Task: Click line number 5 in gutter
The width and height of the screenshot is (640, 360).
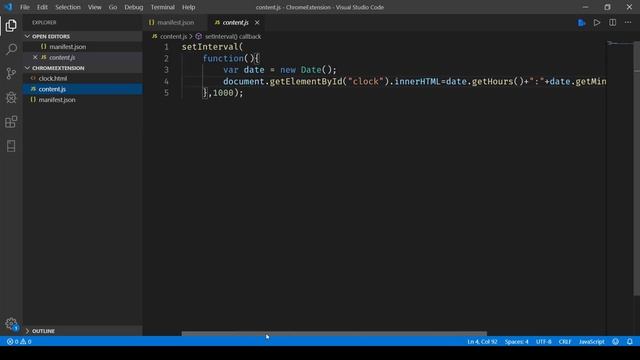Action: (166, 93)
